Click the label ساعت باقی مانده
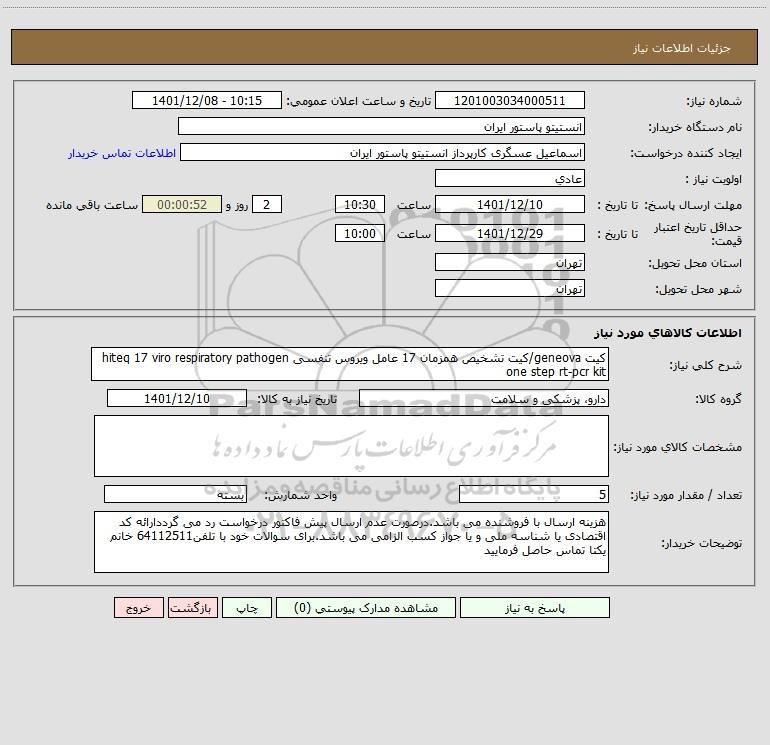The image size is (770, 745). [92, 205]
